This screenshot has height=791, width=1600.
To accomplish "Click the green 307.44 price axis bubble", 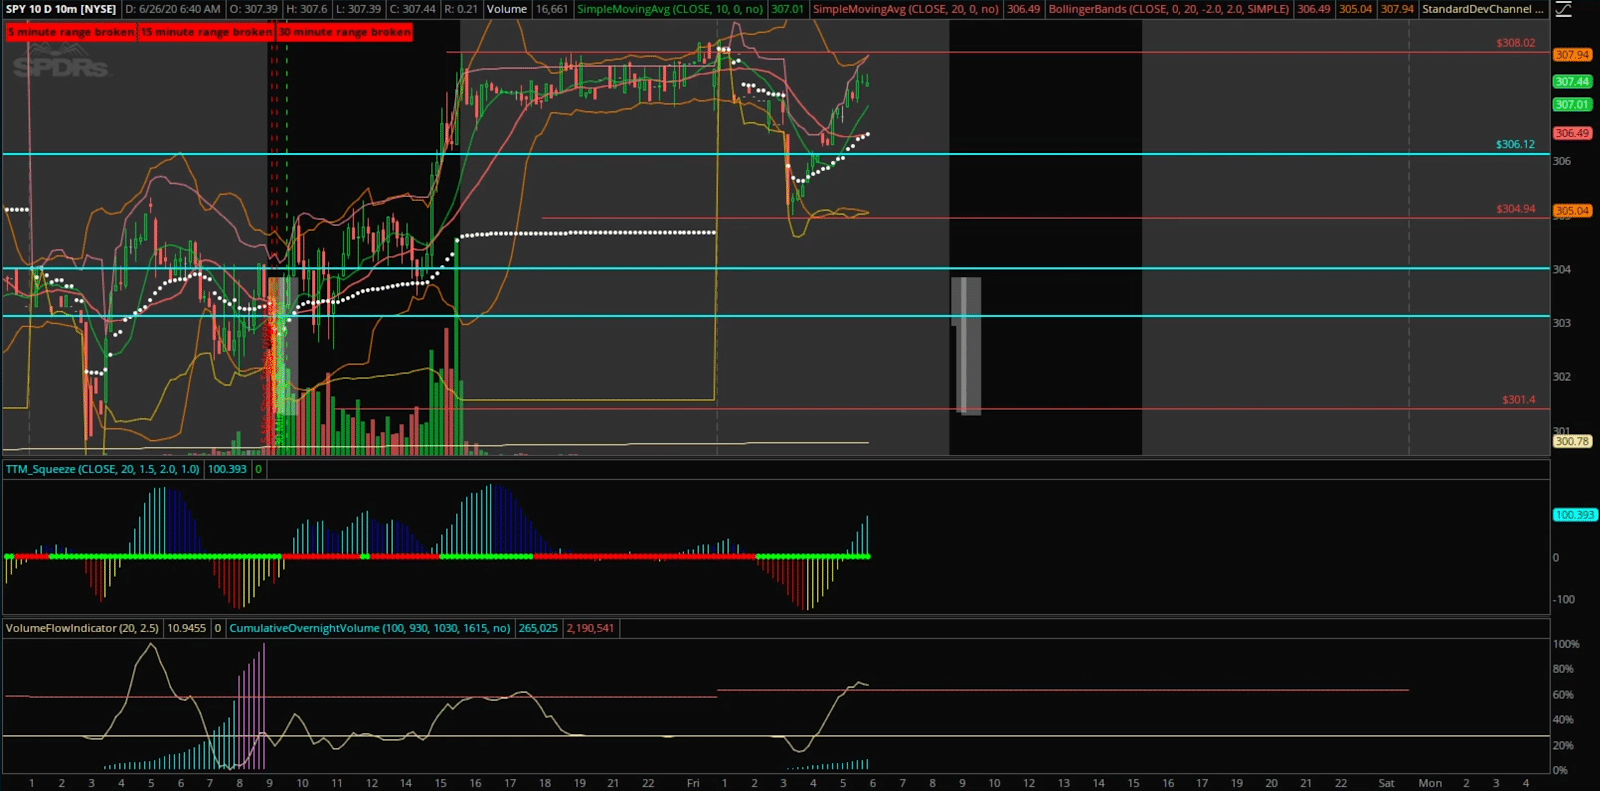I will pos(1572,82).
